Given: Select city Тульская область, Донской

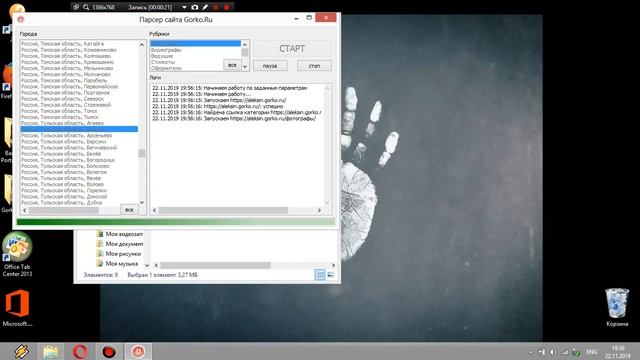Looking at the screenshot, I should 64,196.
